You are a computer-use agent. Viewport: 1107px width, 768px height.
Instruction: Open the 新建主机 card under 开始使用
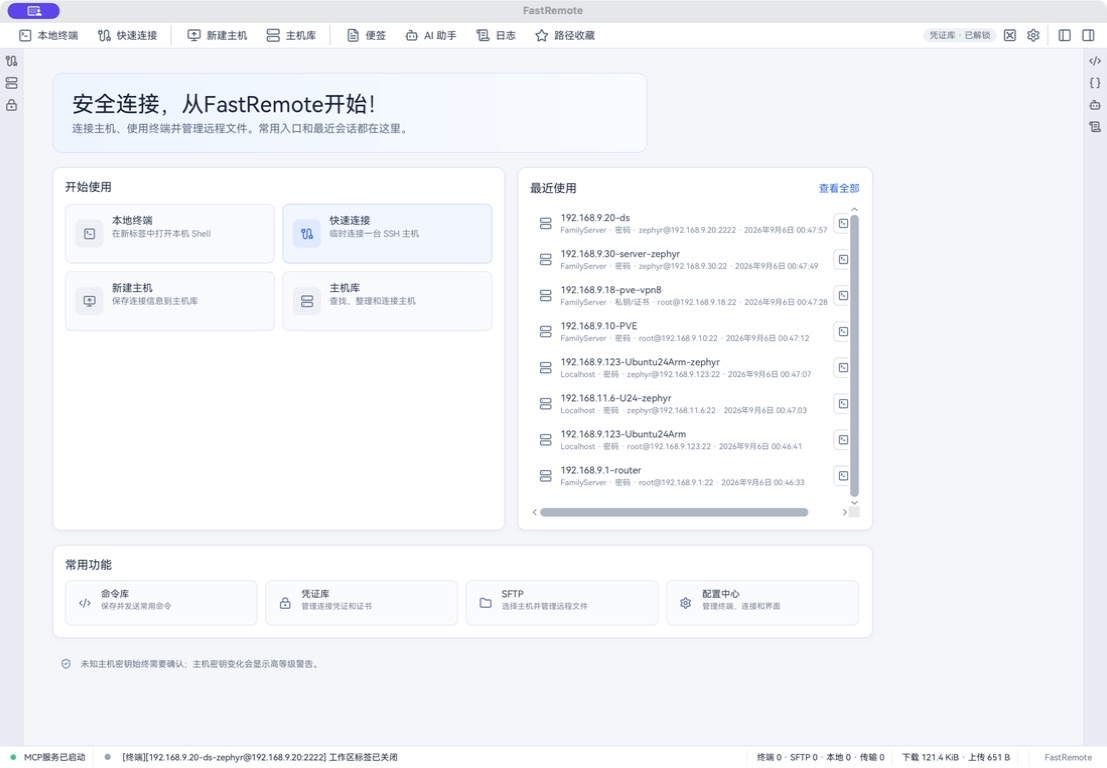[169, 301]
